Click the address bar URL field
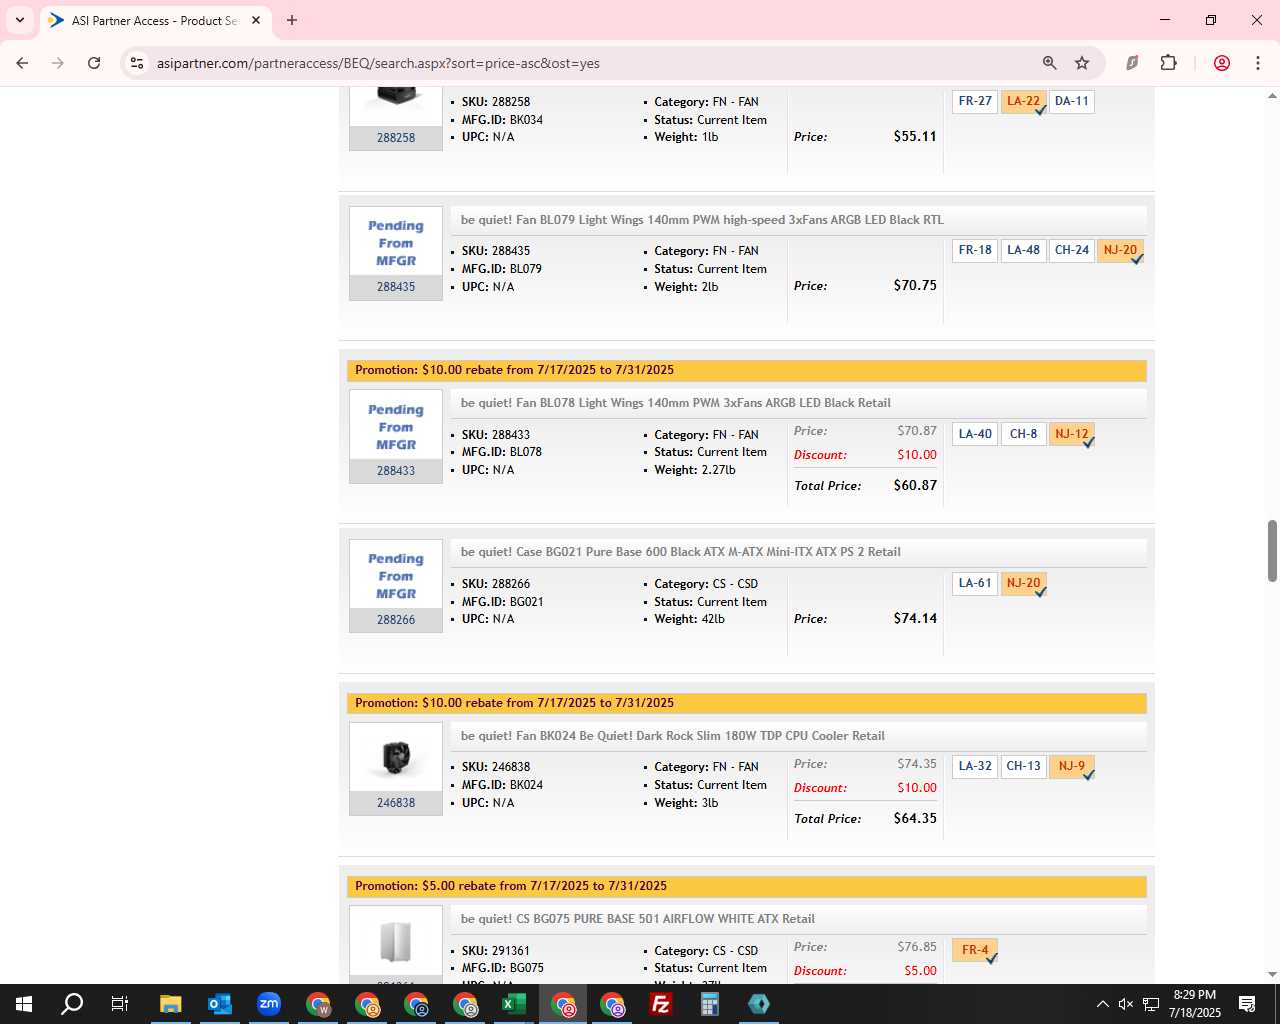This screenshot has width=1280, height=1024. (x=590, y=63)
